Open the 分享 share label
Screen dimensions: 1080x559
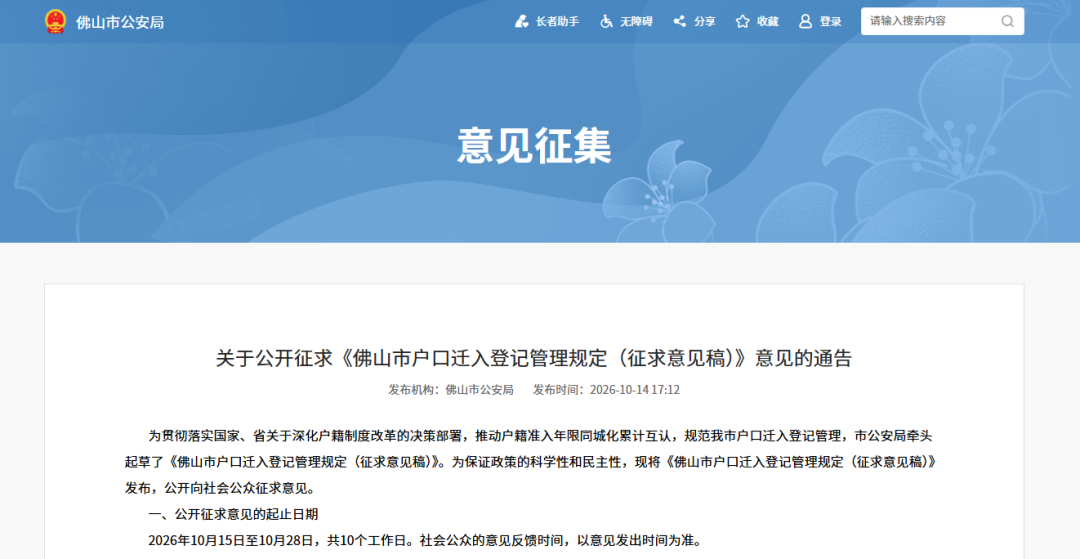pyautogui.click(x=705, y=21)
